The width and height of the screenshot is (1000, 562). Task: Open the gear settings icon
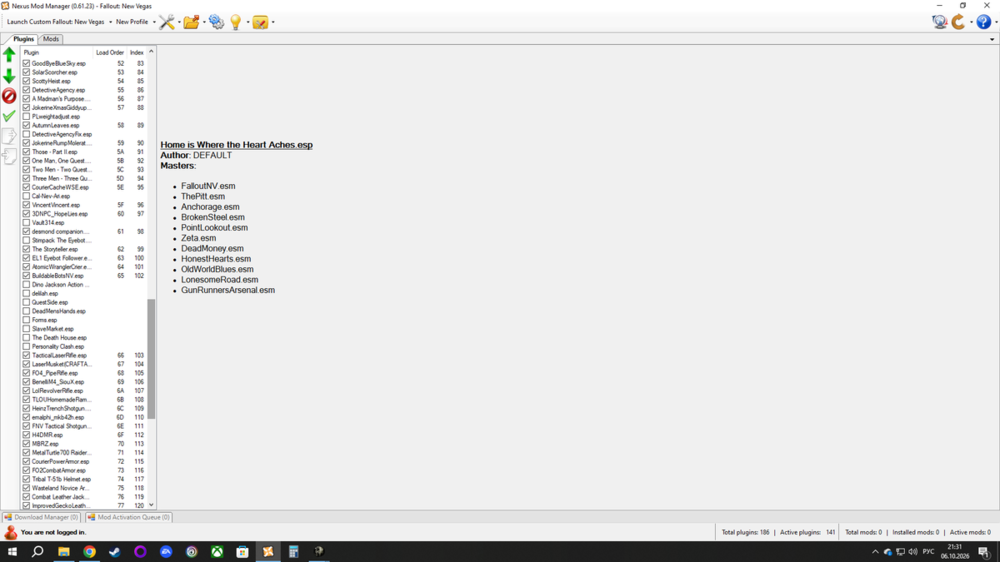point(217,22)
